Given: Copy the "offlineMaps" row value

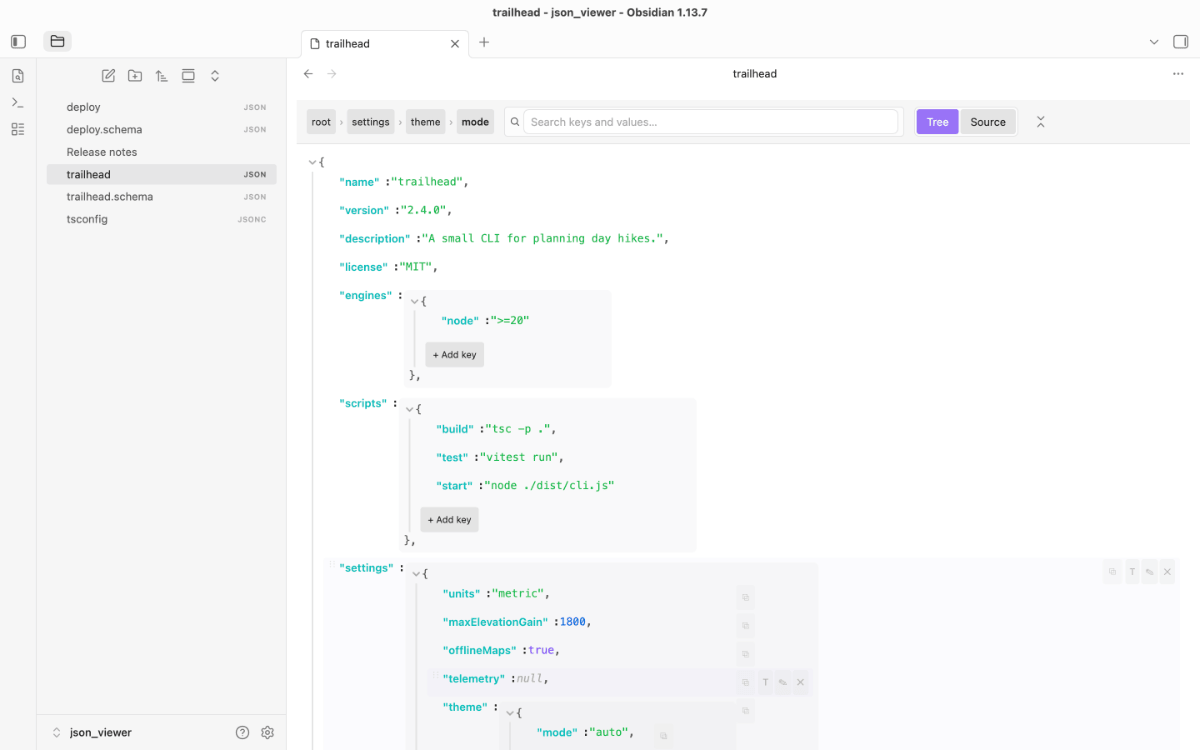Looking at the screenshot, I should (745, 655).
